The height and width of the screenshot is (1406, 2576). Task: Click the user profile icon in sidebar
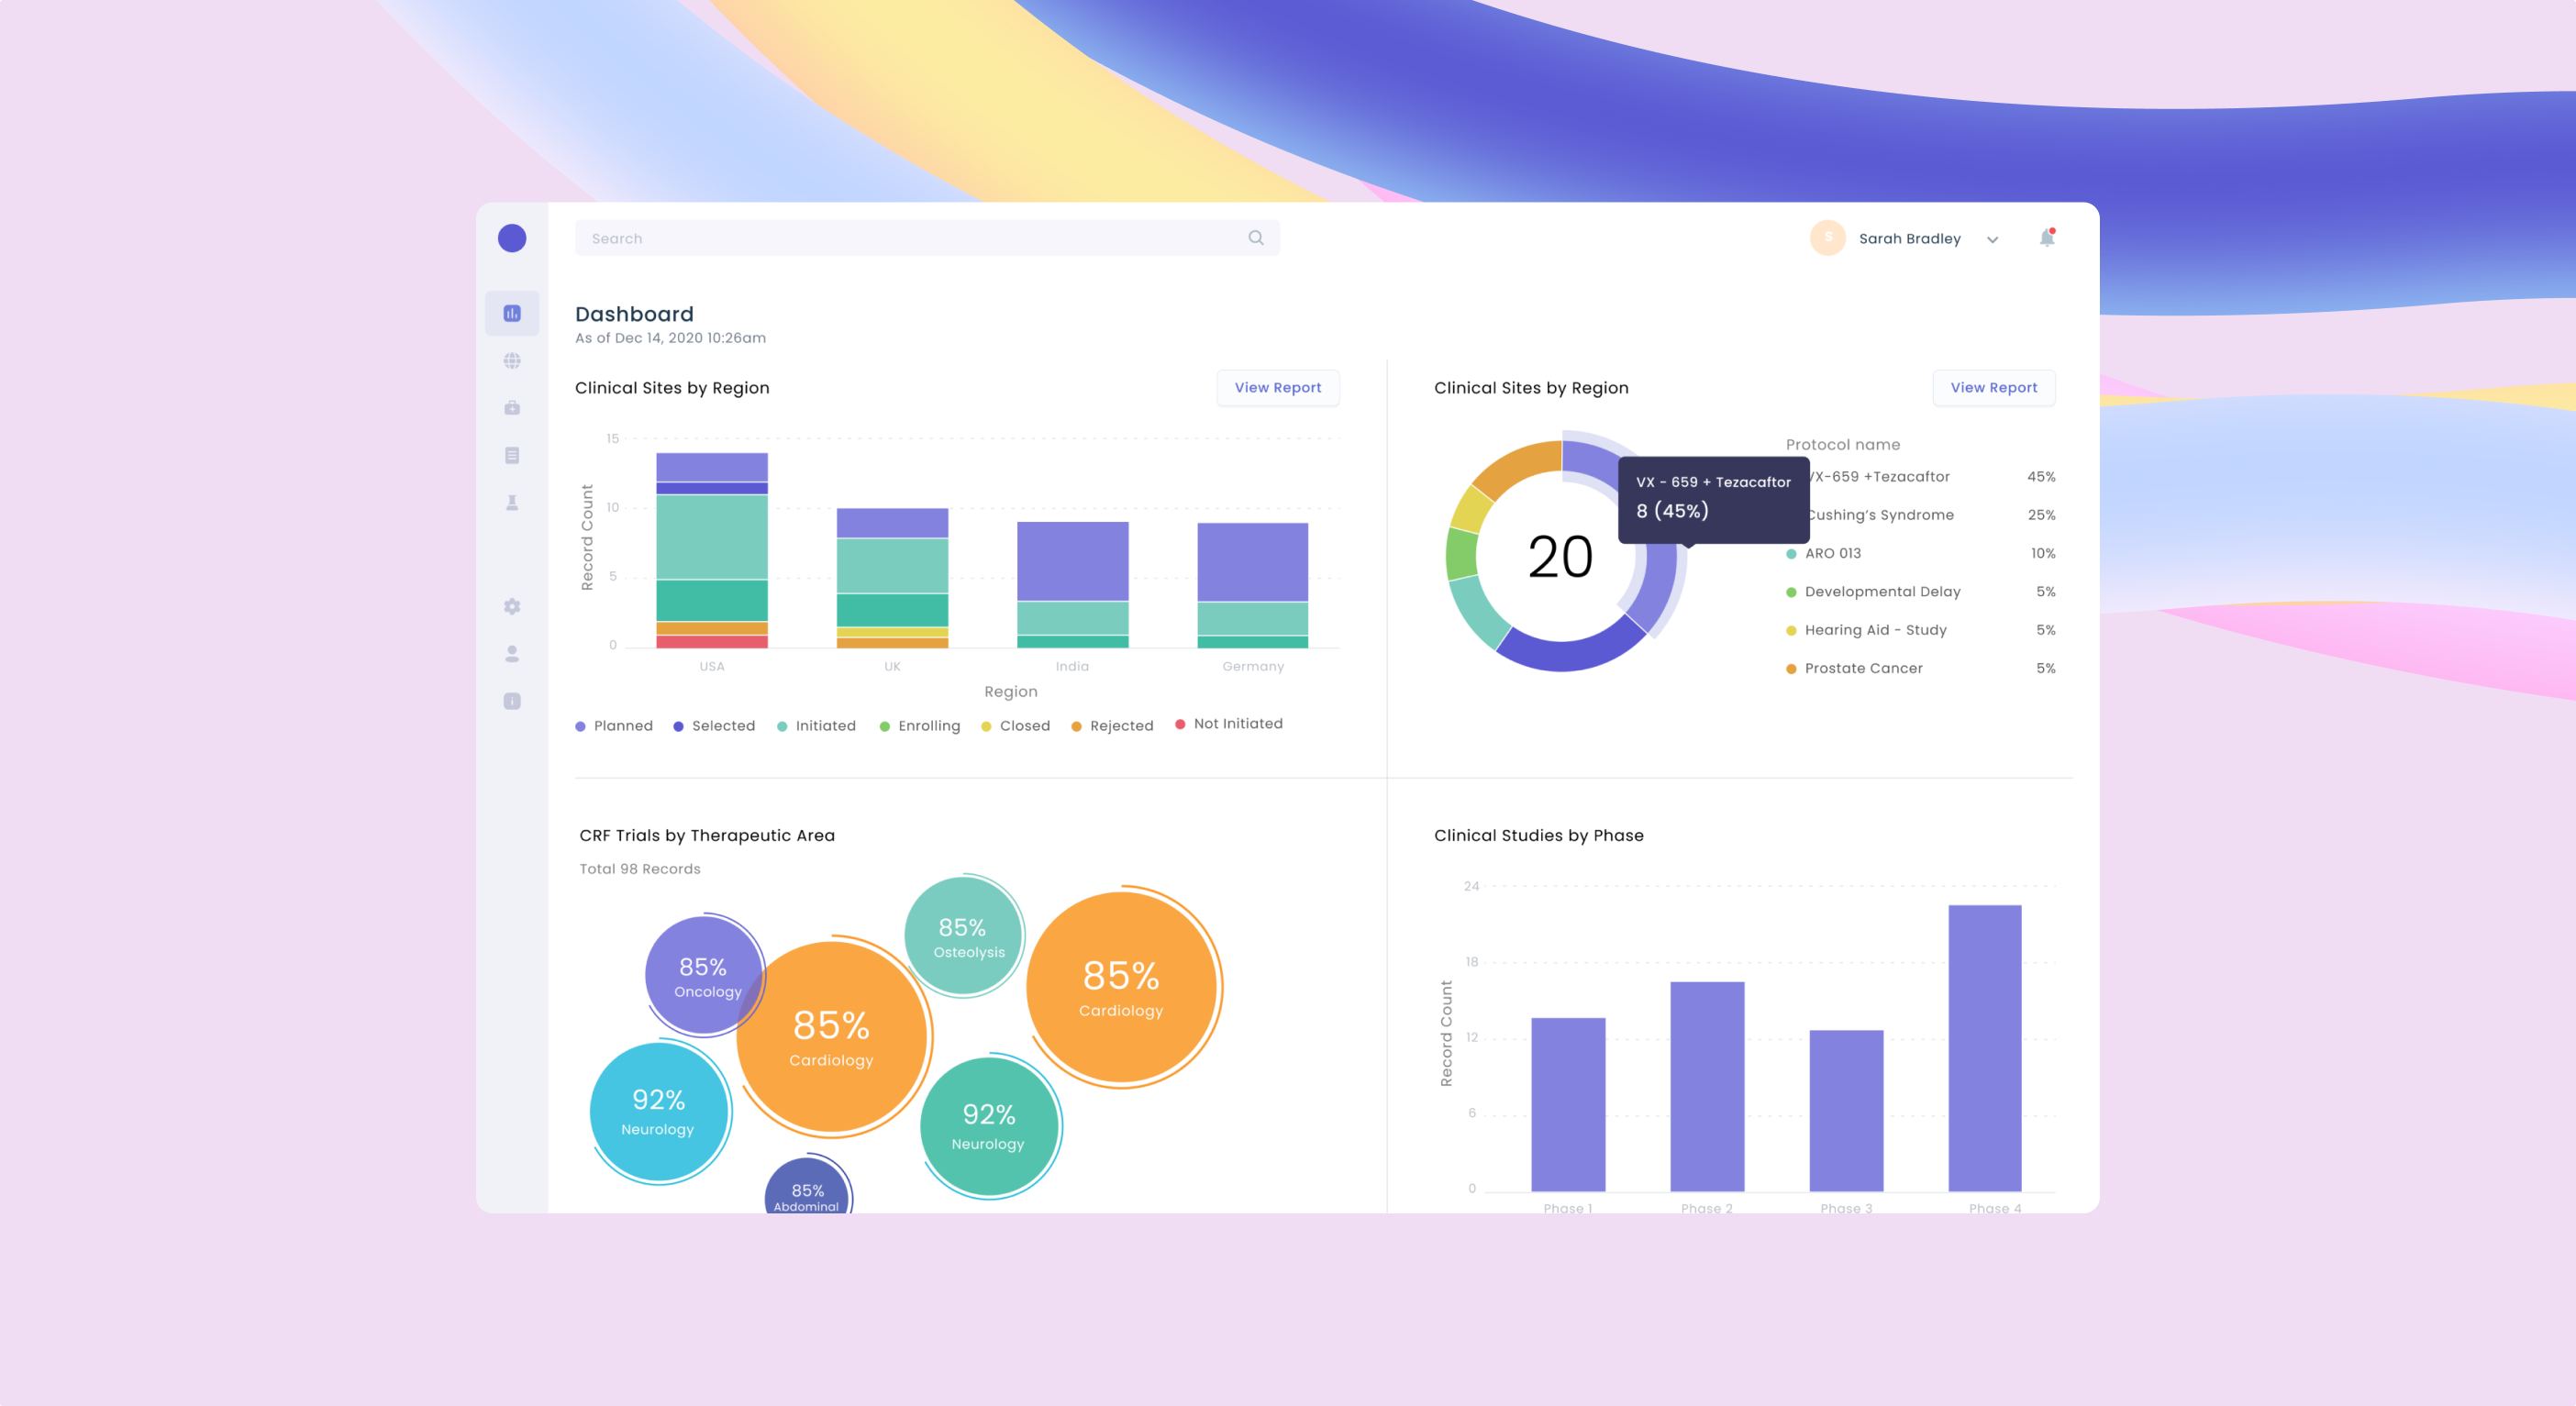pos(512,653)
